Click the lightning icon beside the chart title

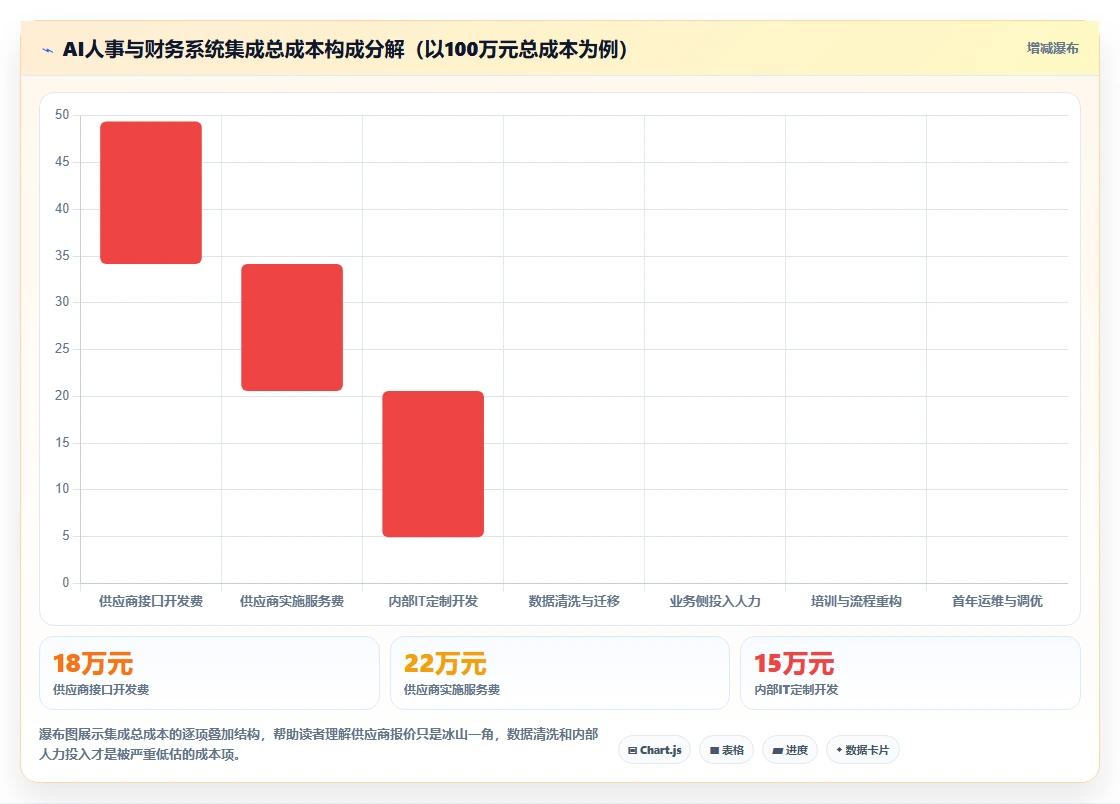click(x=48, y=50)
